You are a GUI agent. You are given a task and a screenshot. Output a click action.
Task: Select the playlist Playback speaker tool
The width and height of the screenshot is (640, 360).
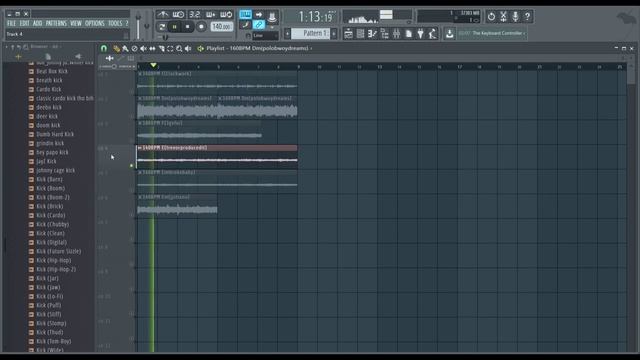click(188, 49)
